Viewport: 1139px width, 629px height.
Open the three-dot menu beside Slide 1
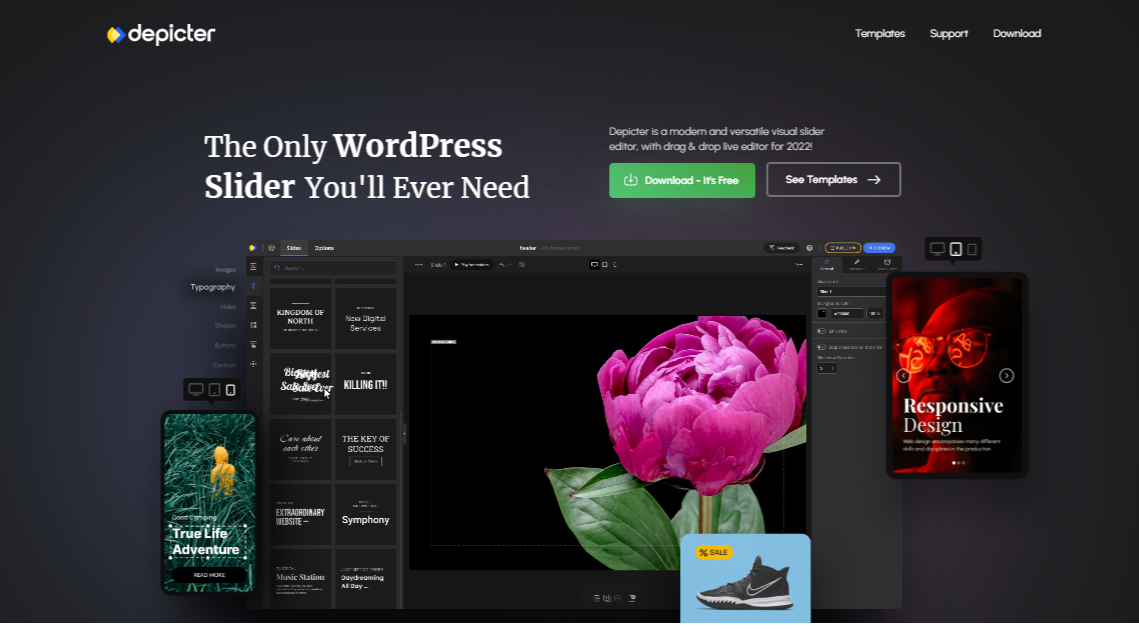point(418,265)
